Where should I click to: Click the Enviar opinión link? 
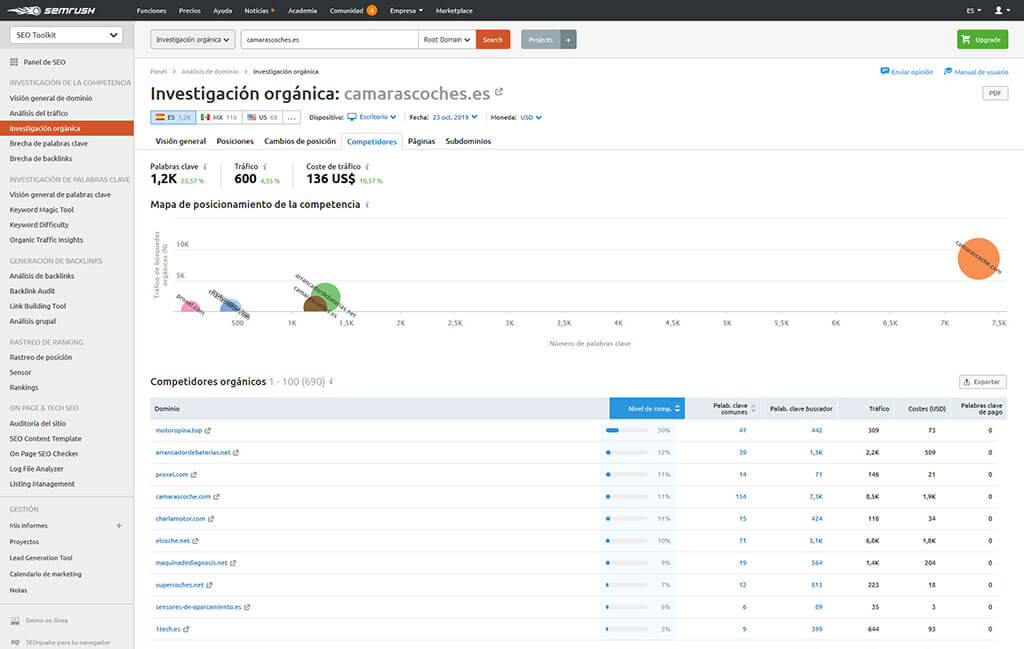pyautogui.click(x=906, y=72)
